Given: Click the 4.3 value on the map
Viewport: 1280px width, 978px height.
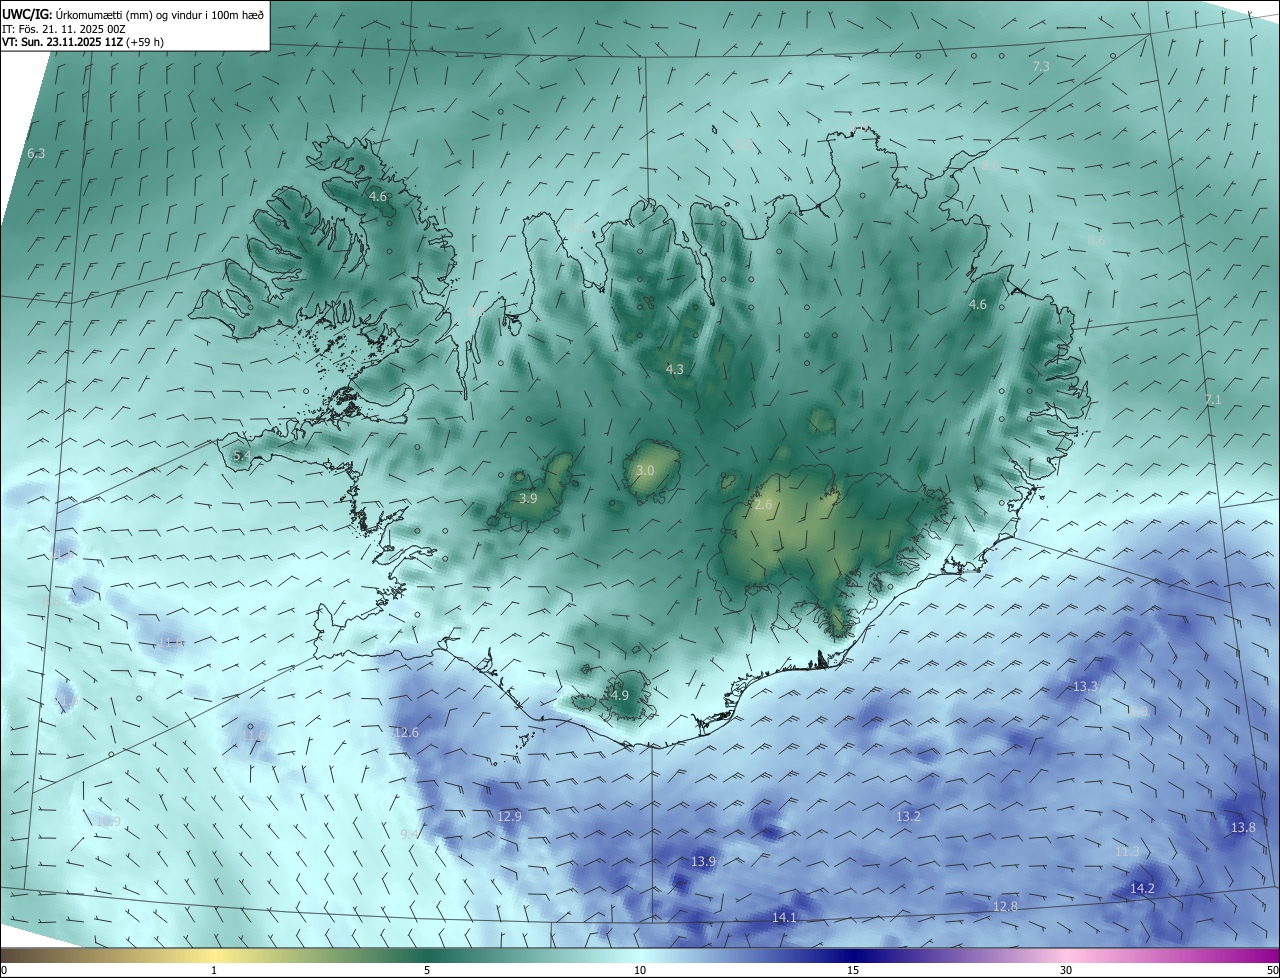Looking at the screenshot, I should pos(675,370).
